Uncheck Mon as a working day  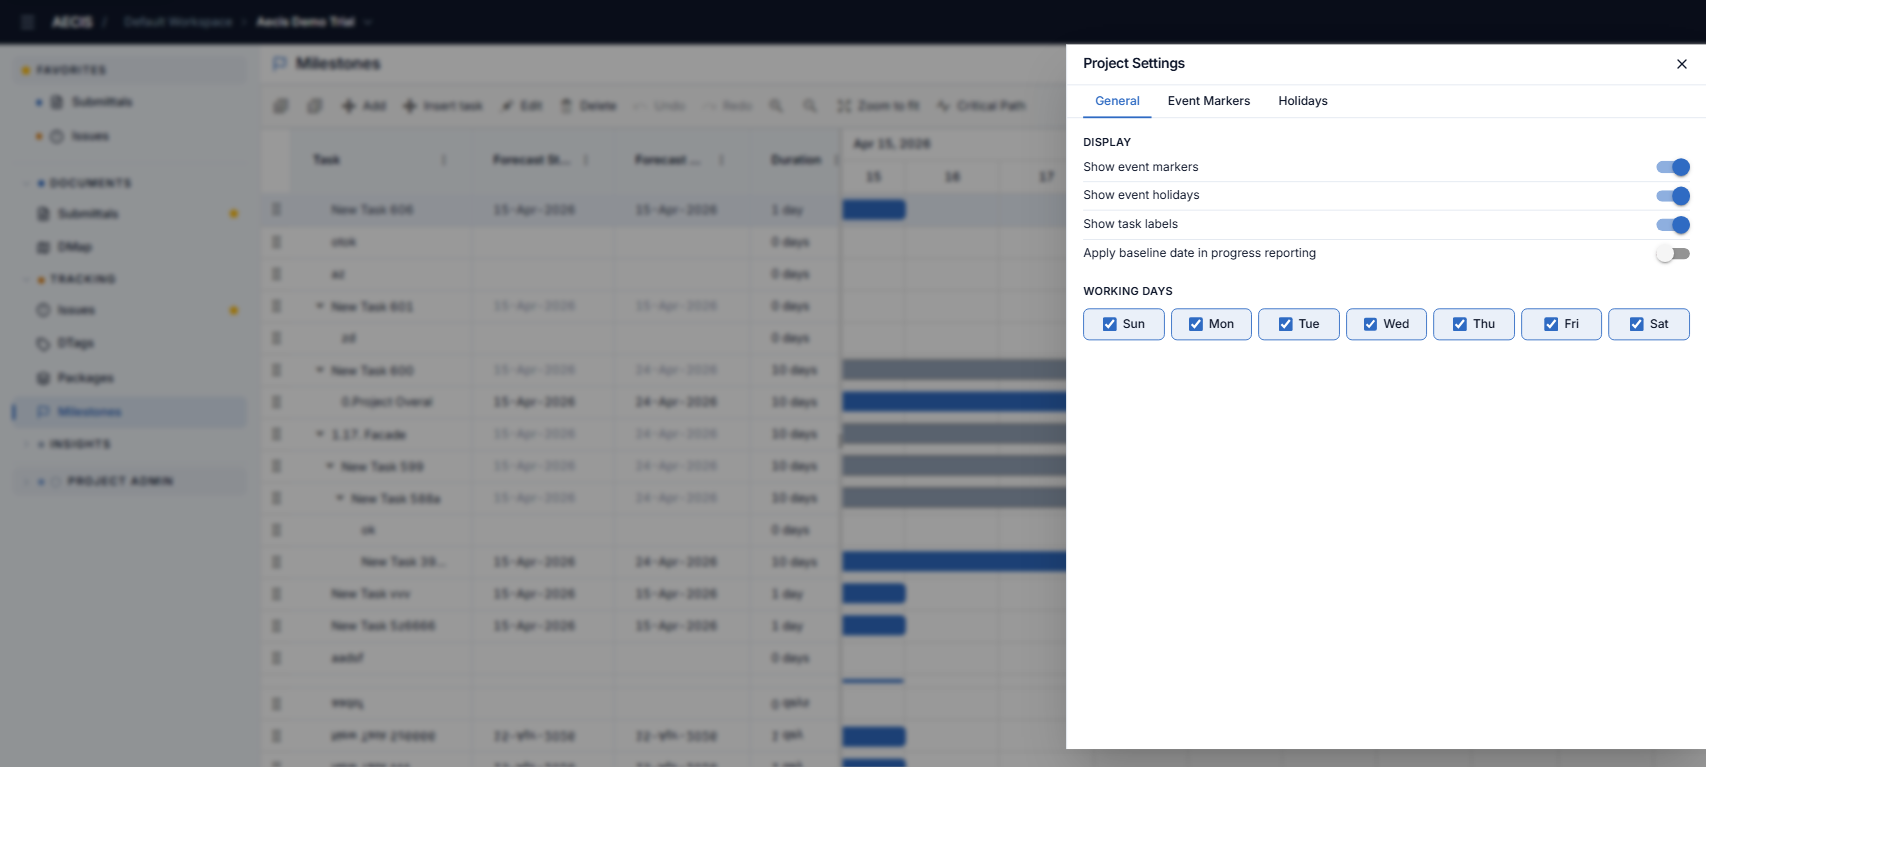(1211, 324)
